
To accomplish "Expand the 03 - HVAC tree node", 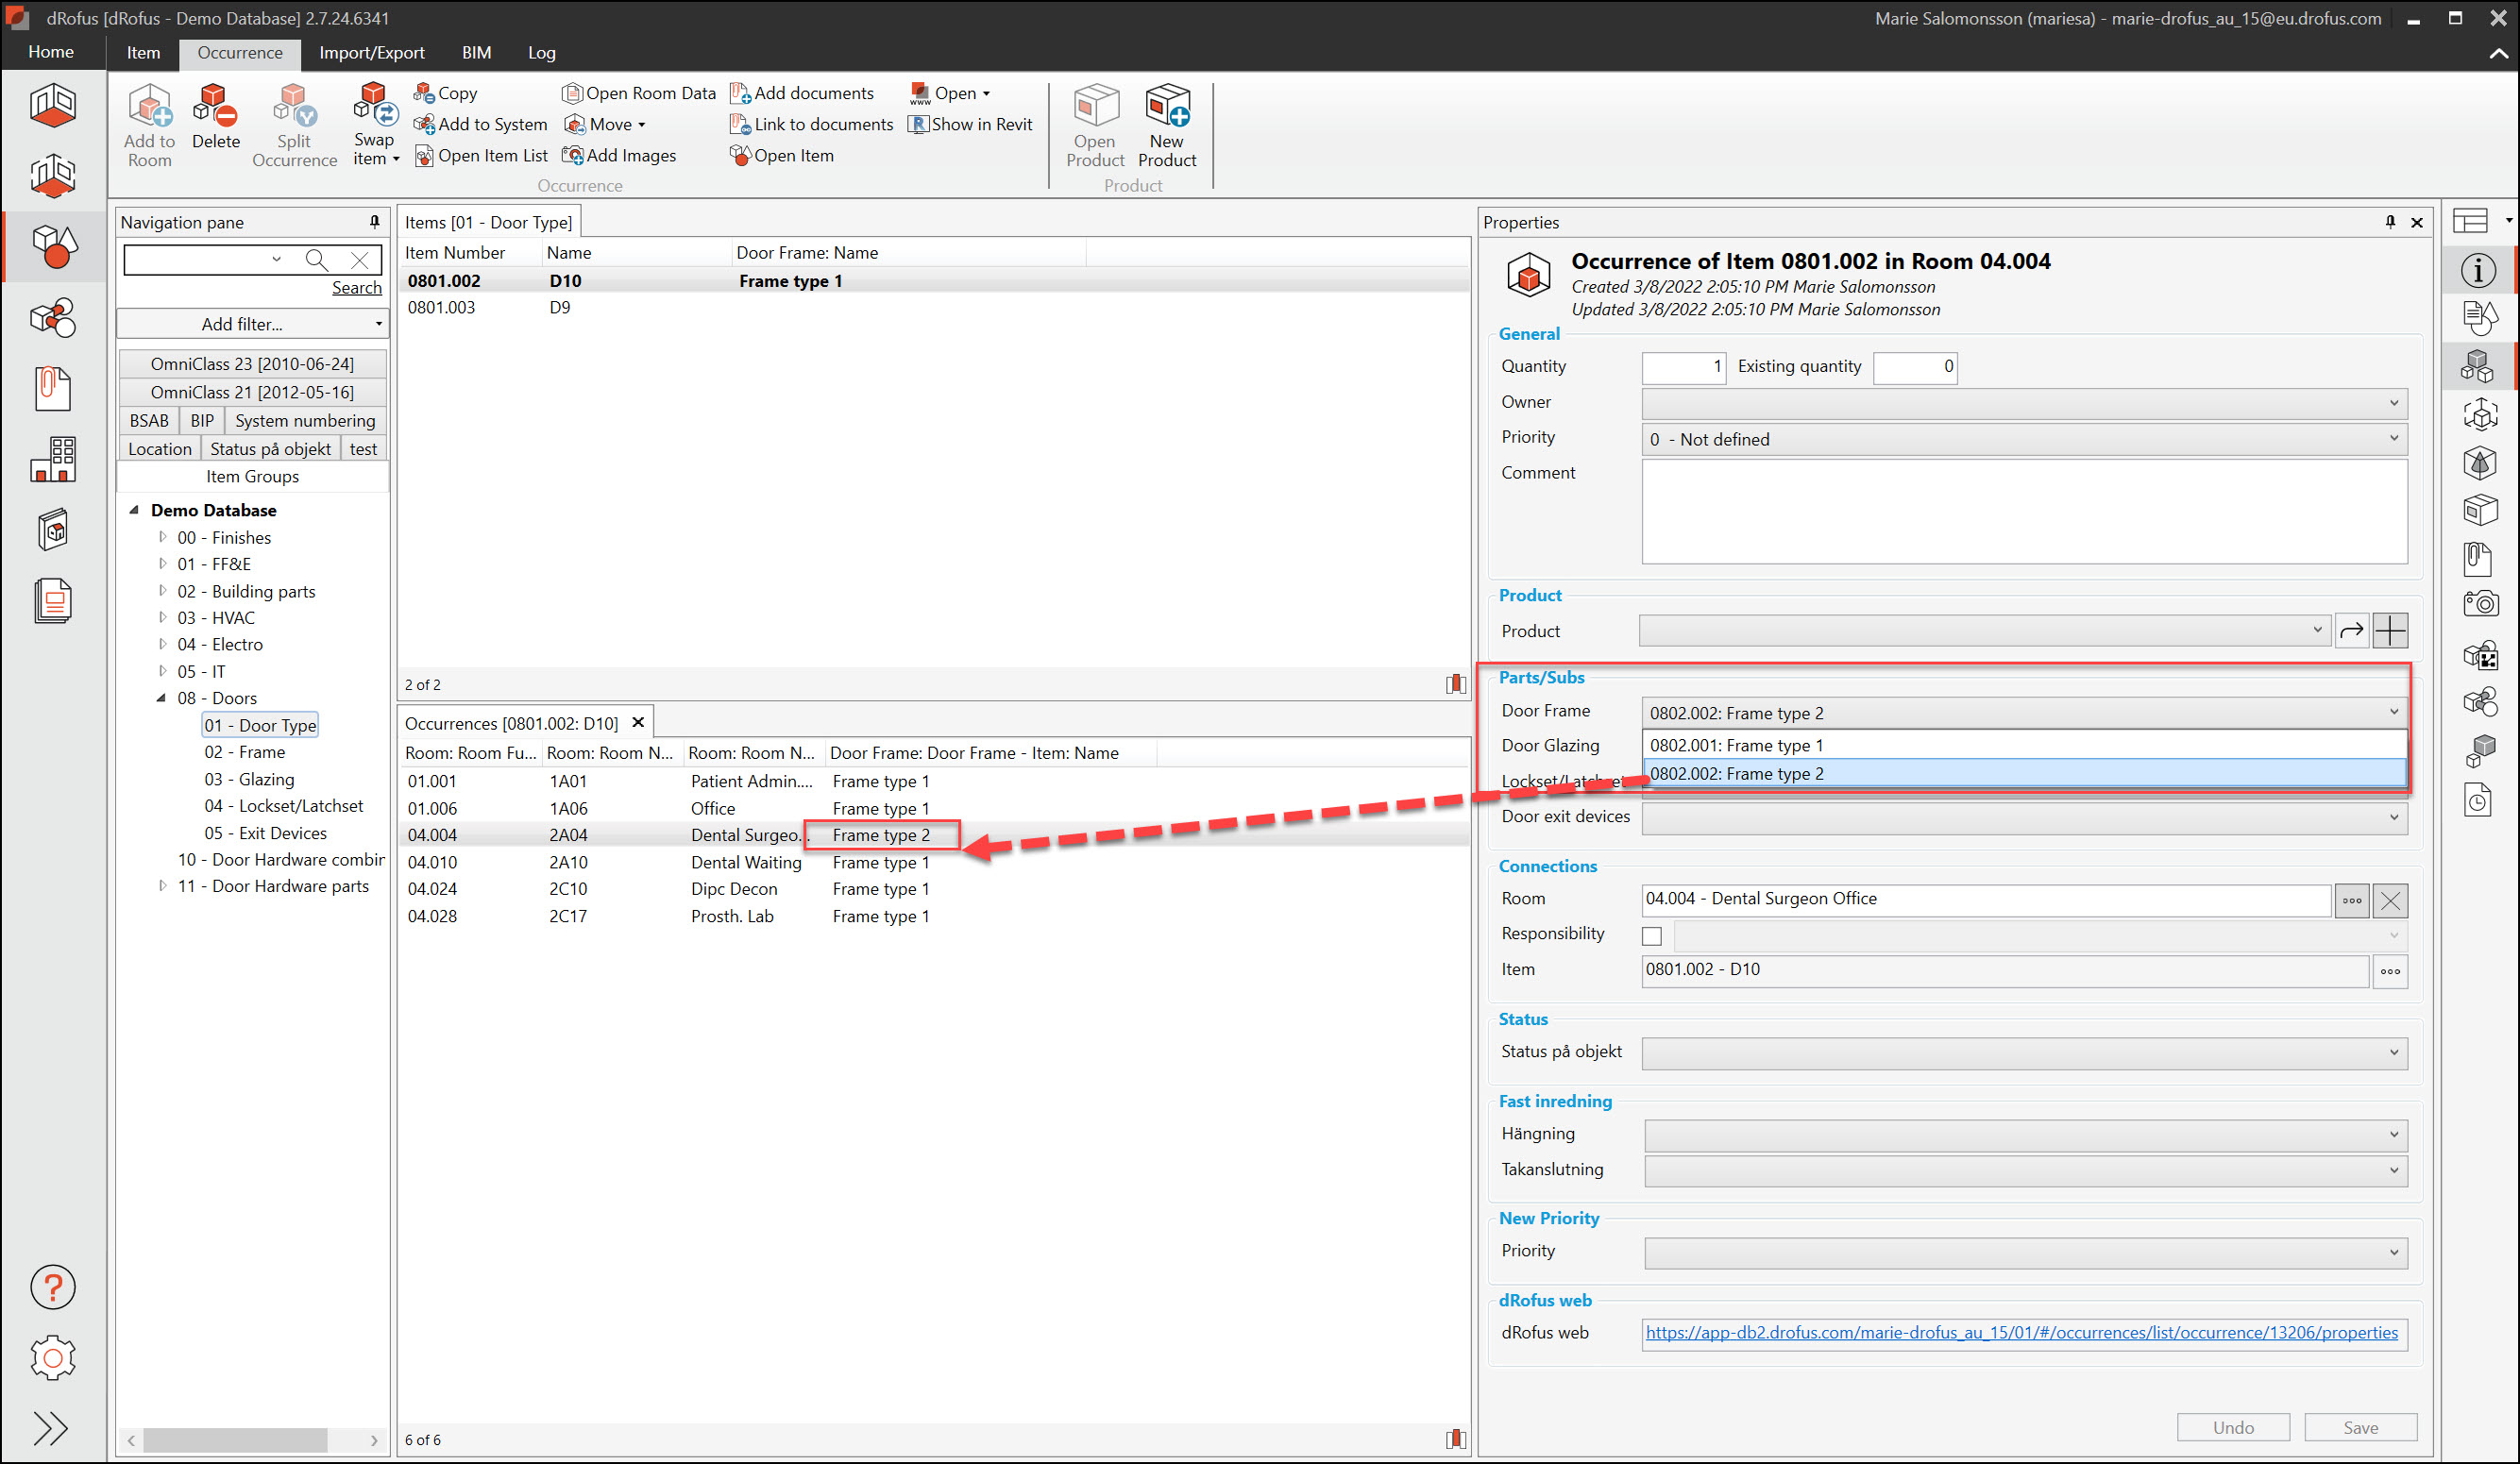I will 162,617.
